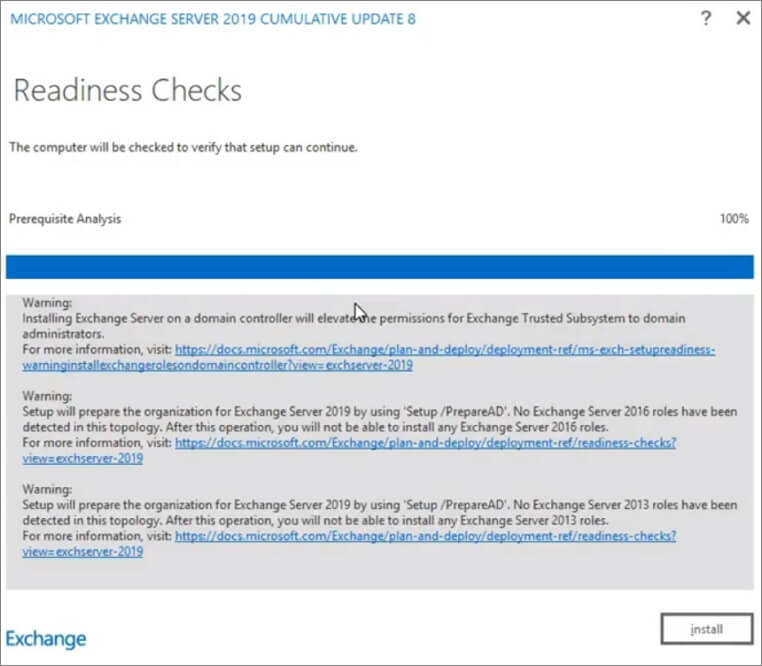Click the "Readiness Checks" heading

pyautogui.click(x=128, y=90)
